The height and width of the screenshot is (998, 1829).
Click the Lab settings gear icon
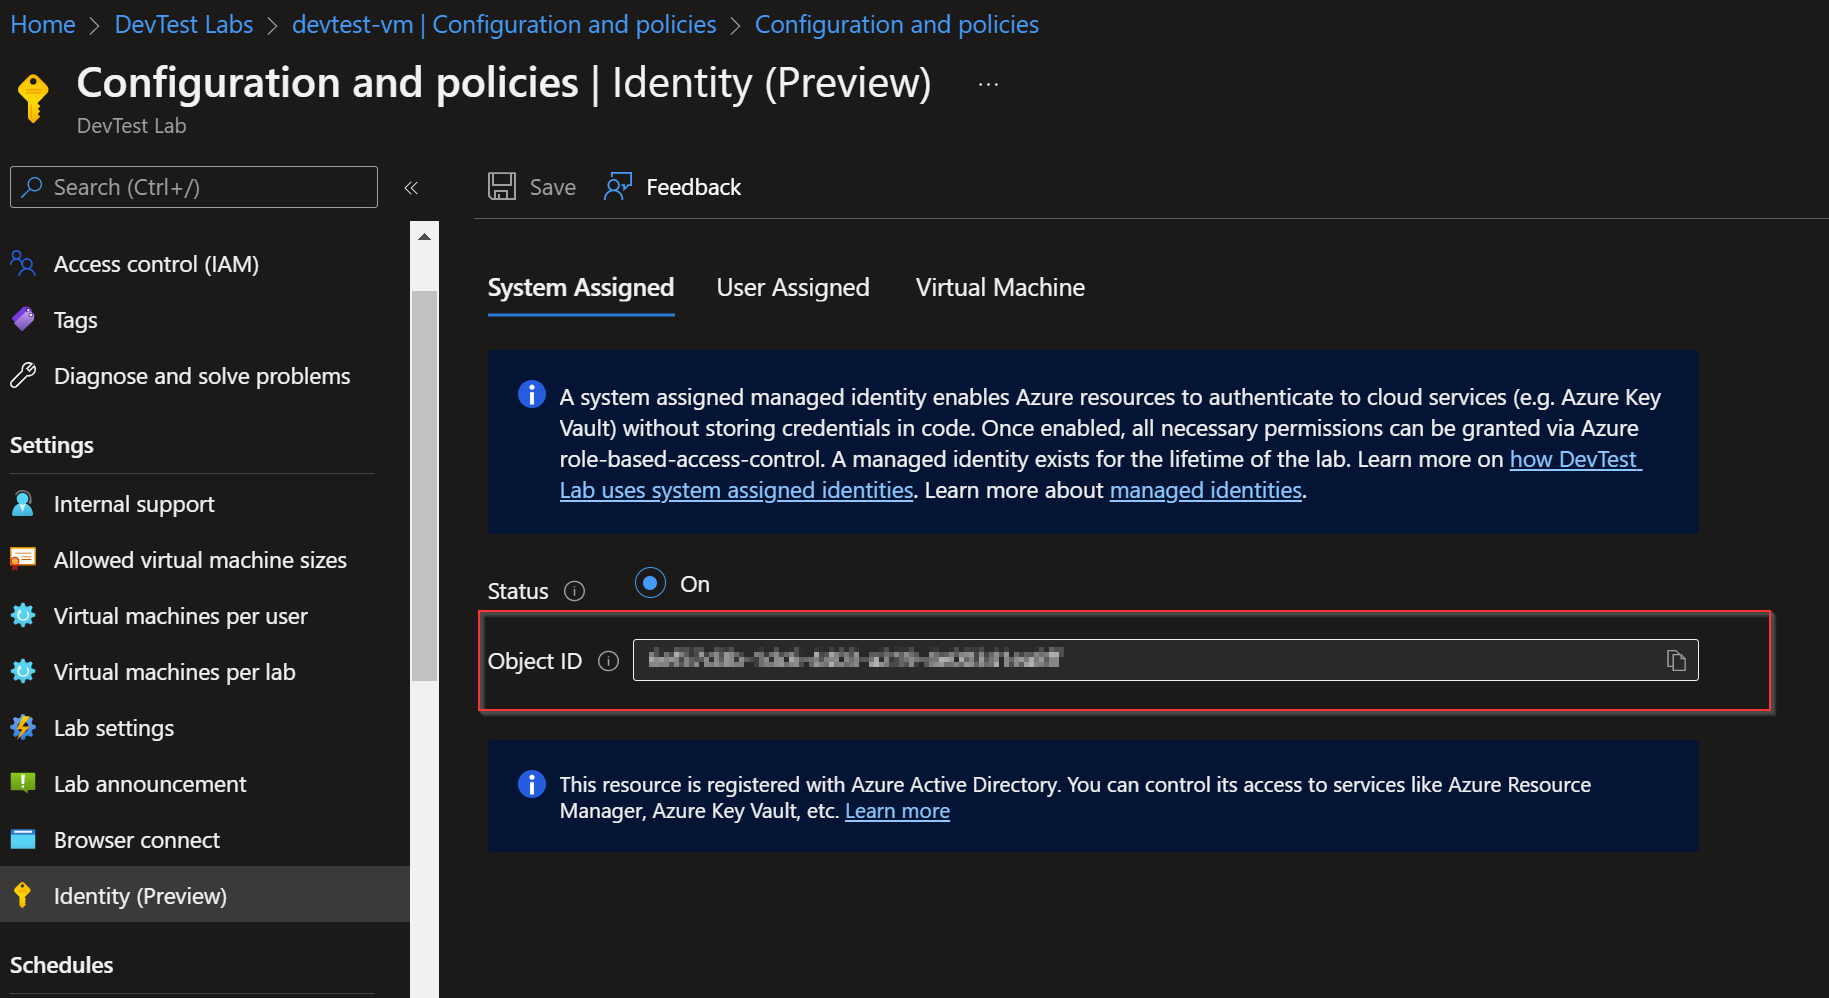(23, 728)
